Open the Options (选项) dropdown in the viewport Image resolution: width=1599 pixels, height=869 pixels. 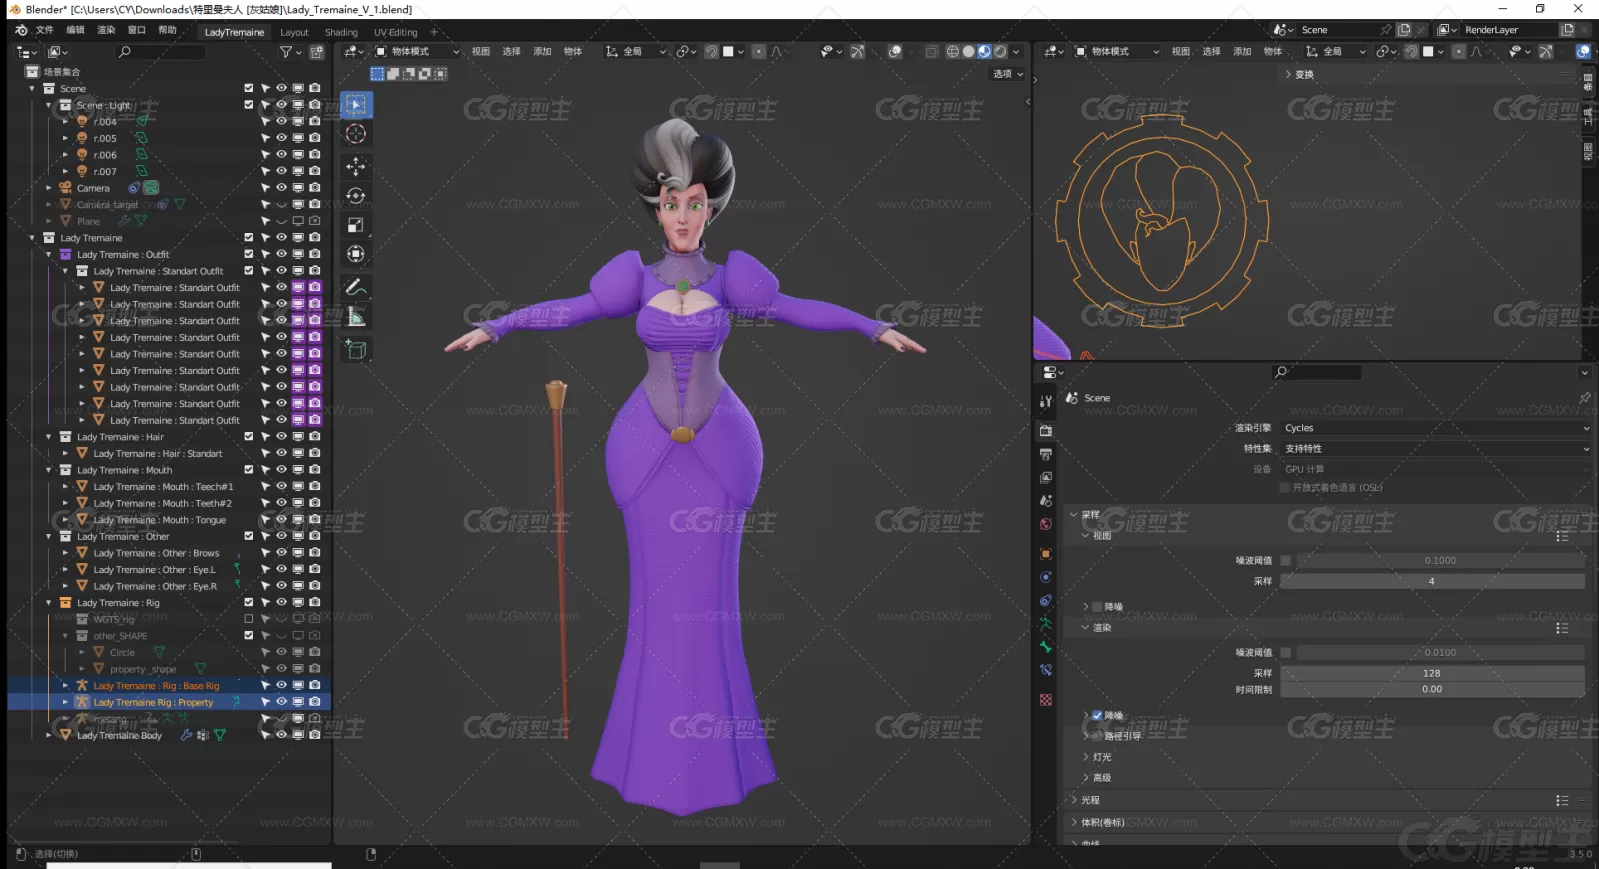pyautogui.click(x=1007, y=74)
